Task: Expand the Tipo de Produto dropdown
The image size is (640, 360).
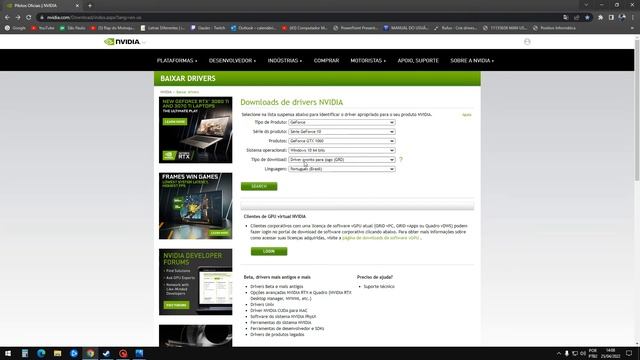Action: point(342,122)
